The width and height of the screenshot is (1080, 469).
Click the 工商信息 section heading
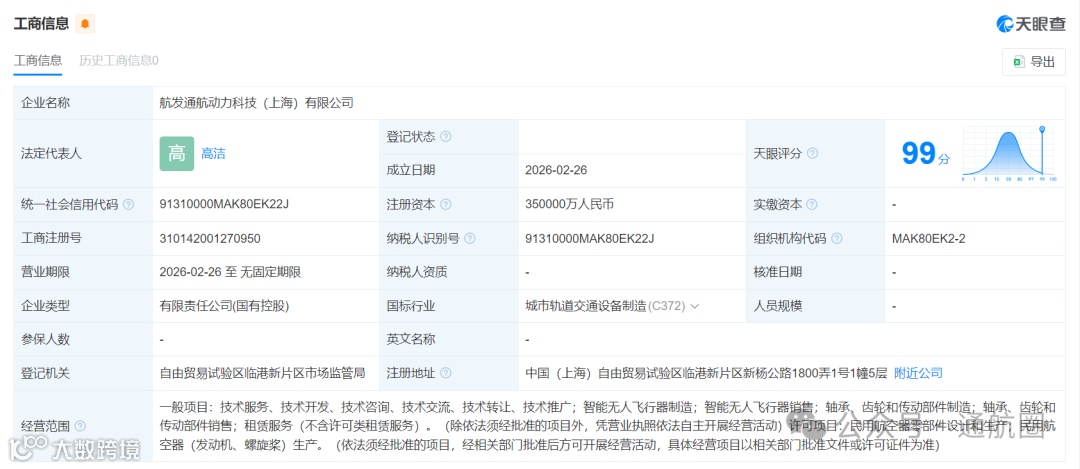coord(41,23)
